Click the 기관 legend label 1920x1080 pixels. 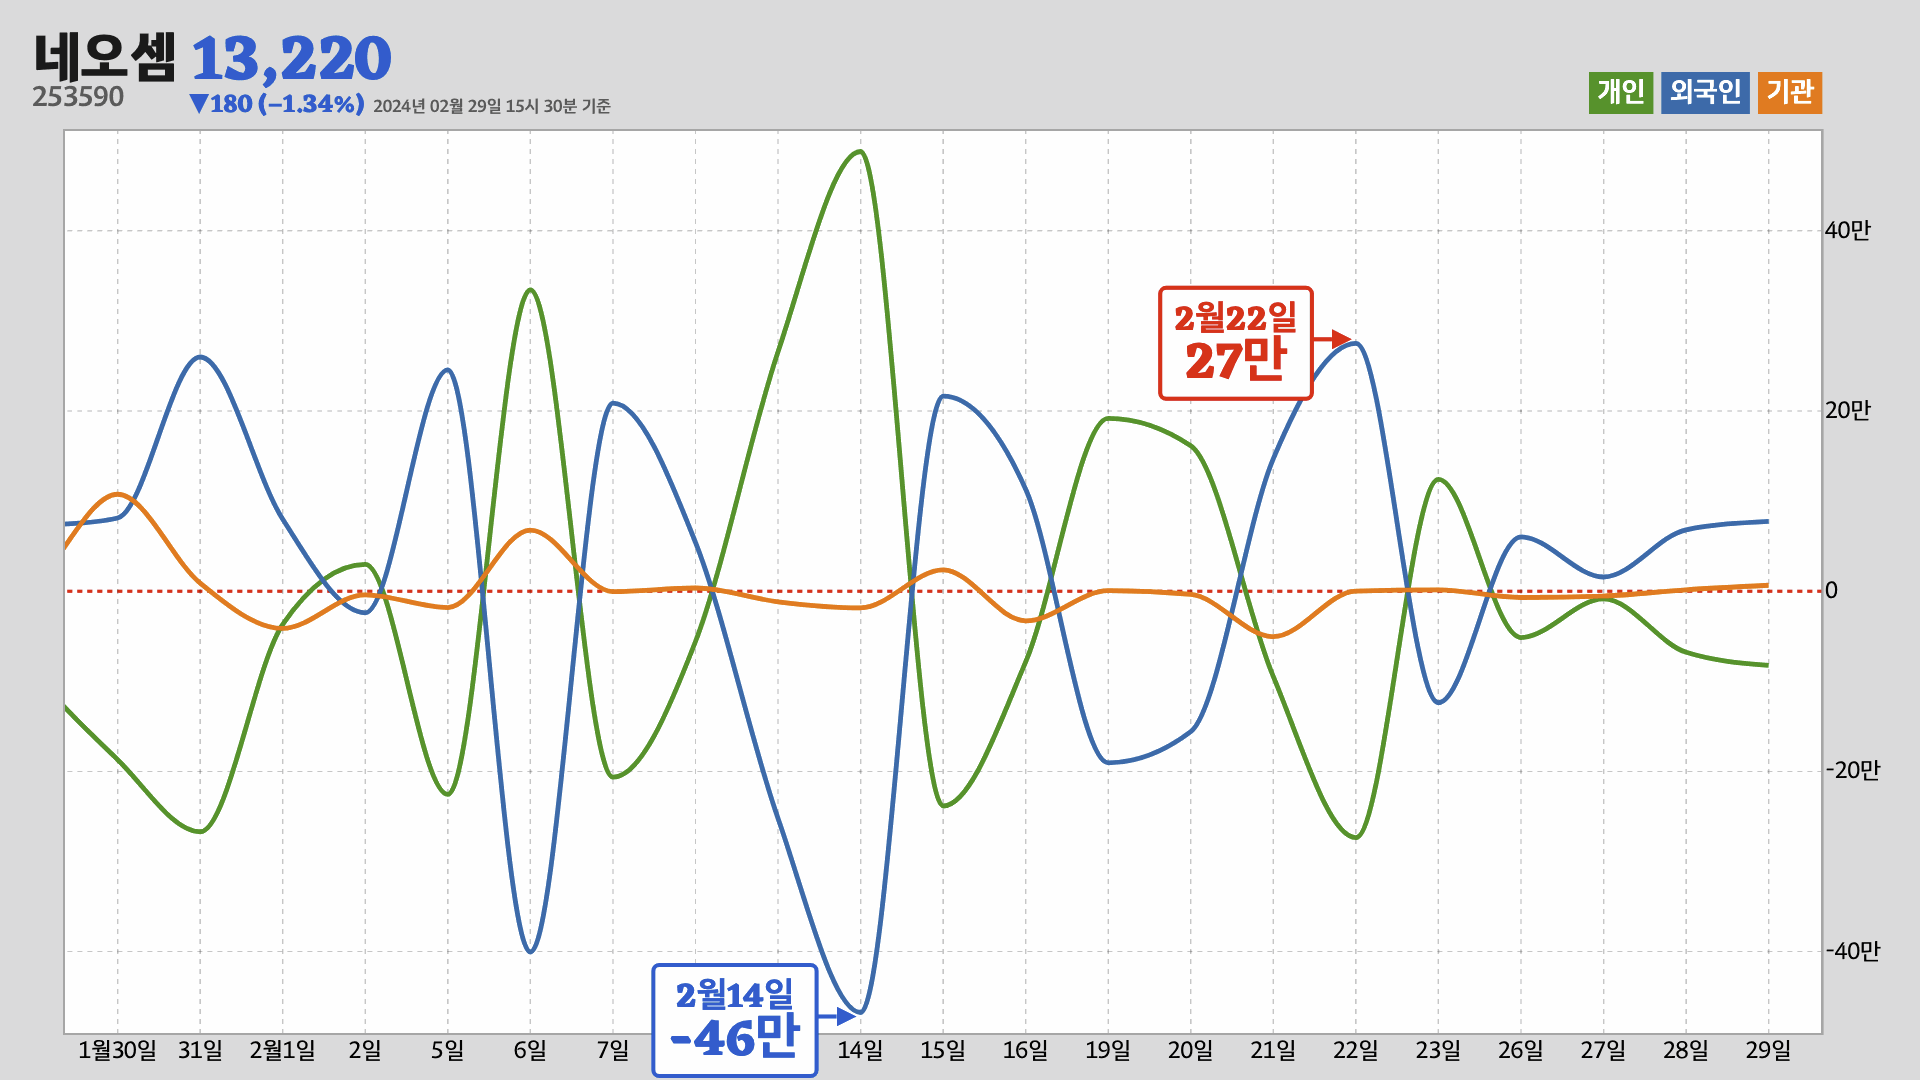click(x=1790, y=93)
